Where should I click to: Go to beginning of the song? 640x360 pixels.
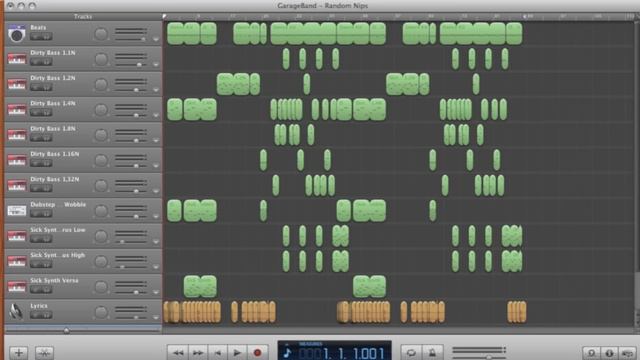pyautogui.click(x=218, y=352)
